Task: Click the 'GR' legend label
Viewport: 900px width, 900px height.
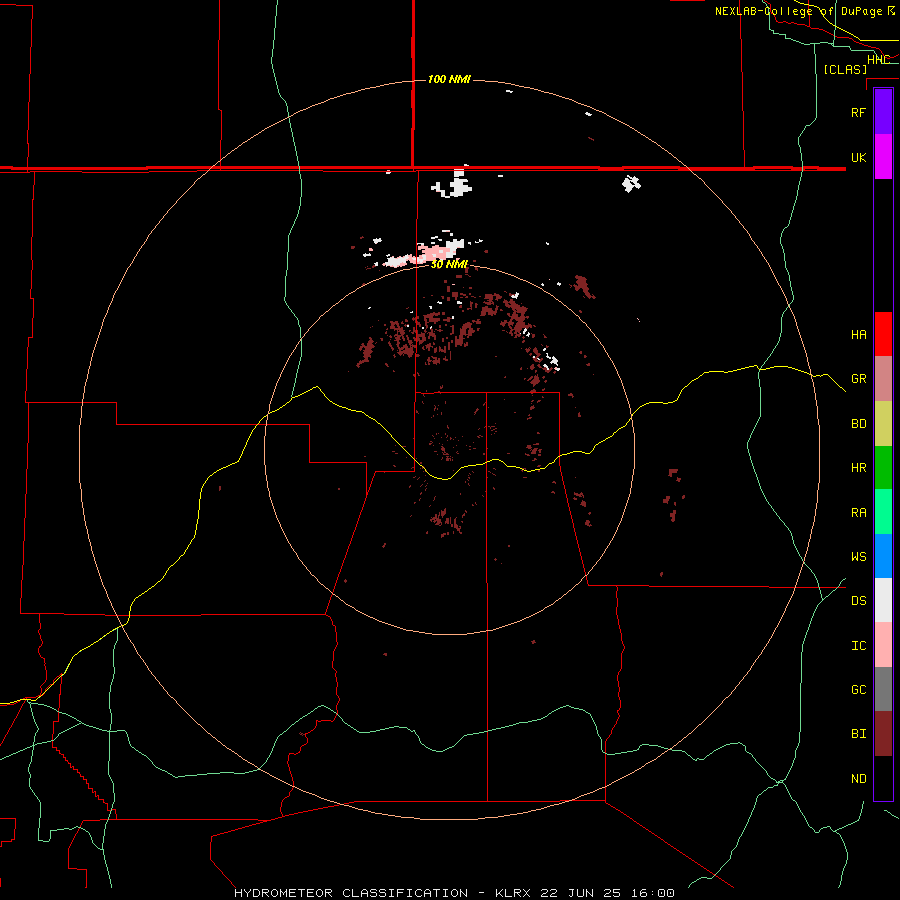Action: [858, 379]
